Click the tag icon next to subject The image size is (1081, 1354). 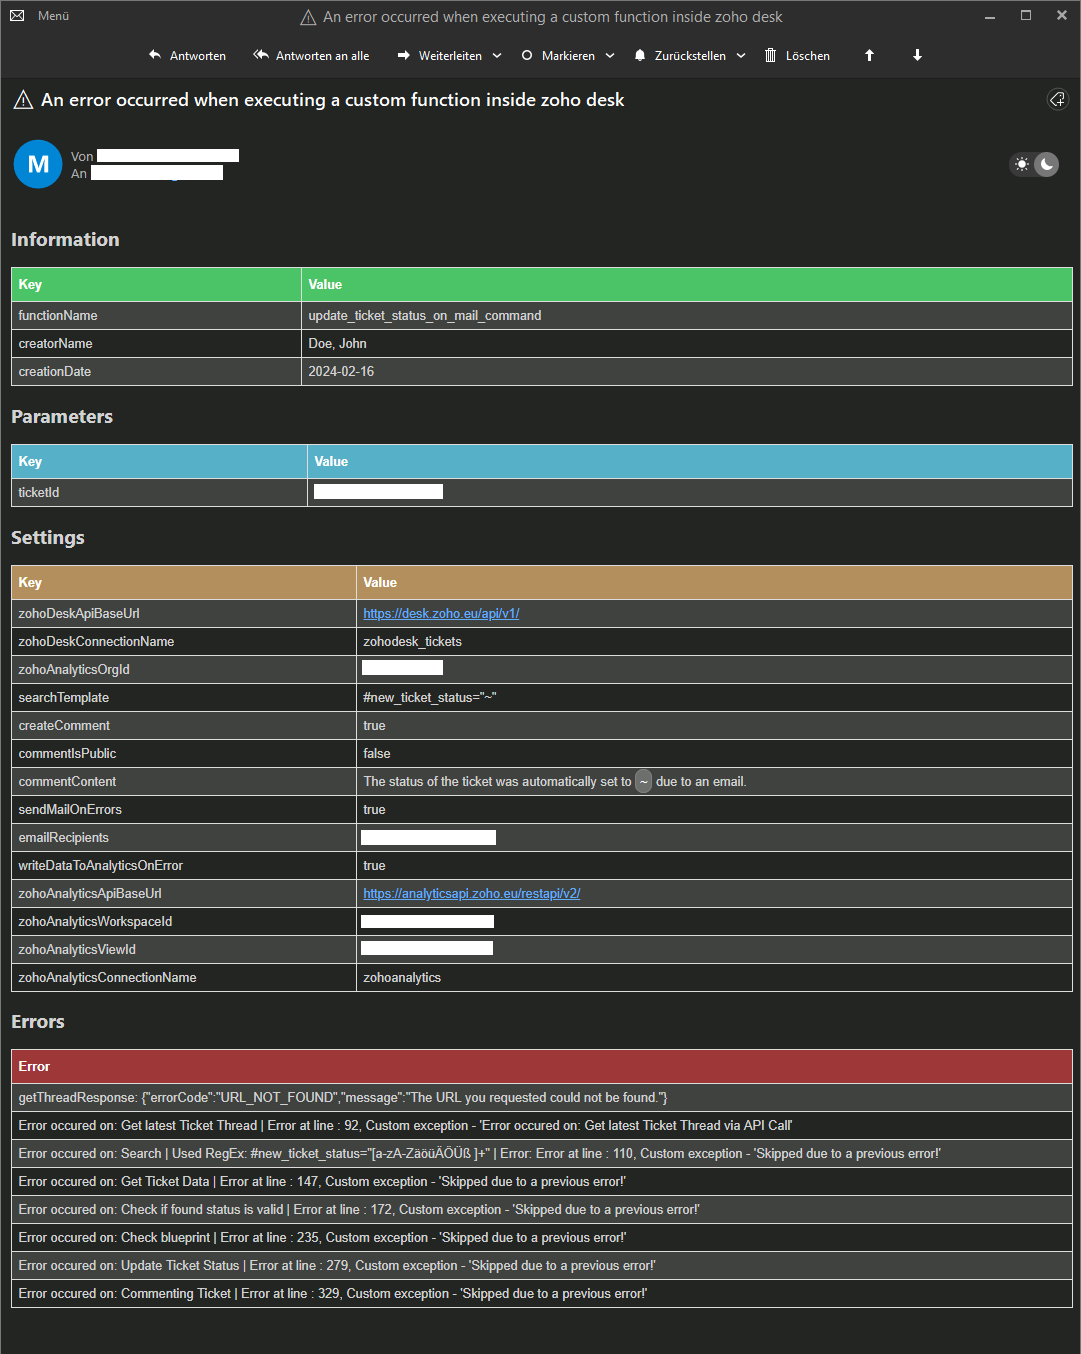(1057, 99)
